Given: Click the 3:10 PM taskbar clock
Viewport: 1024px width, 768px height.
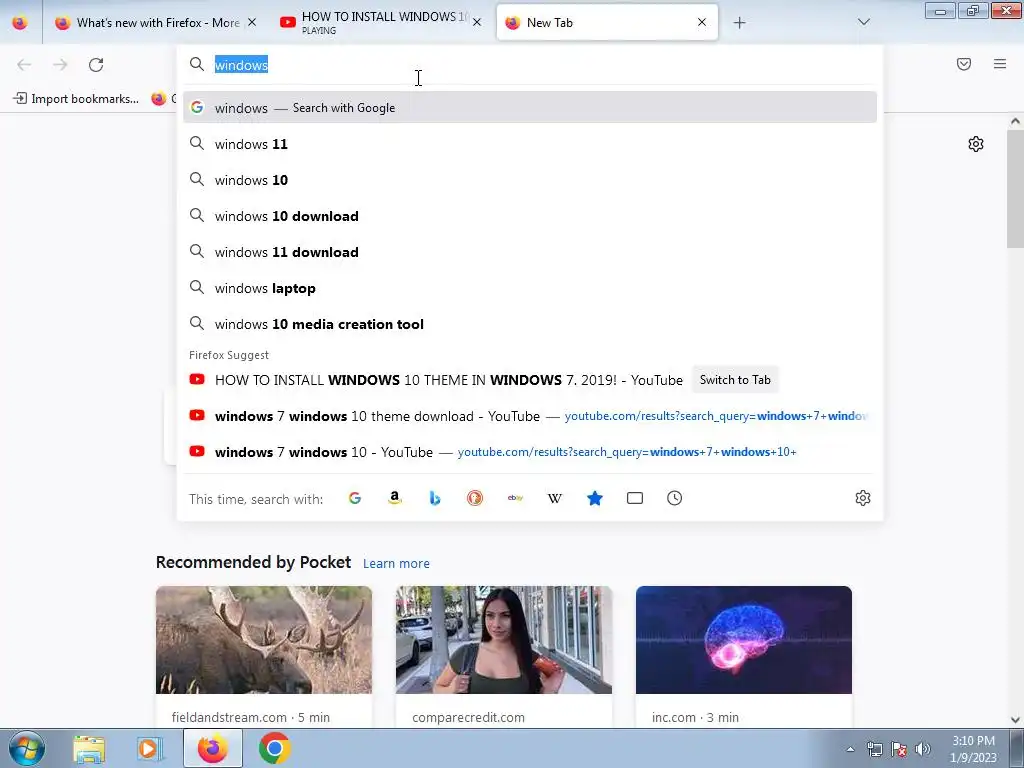Looking at the screenshot, I should tap(973, 749).
